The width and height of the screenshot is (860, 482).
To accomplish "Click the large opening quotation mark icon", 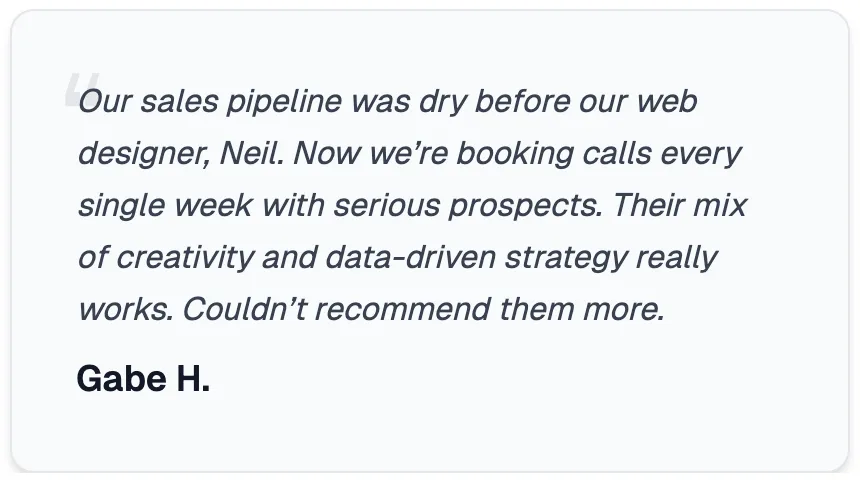I will point(82,89).
